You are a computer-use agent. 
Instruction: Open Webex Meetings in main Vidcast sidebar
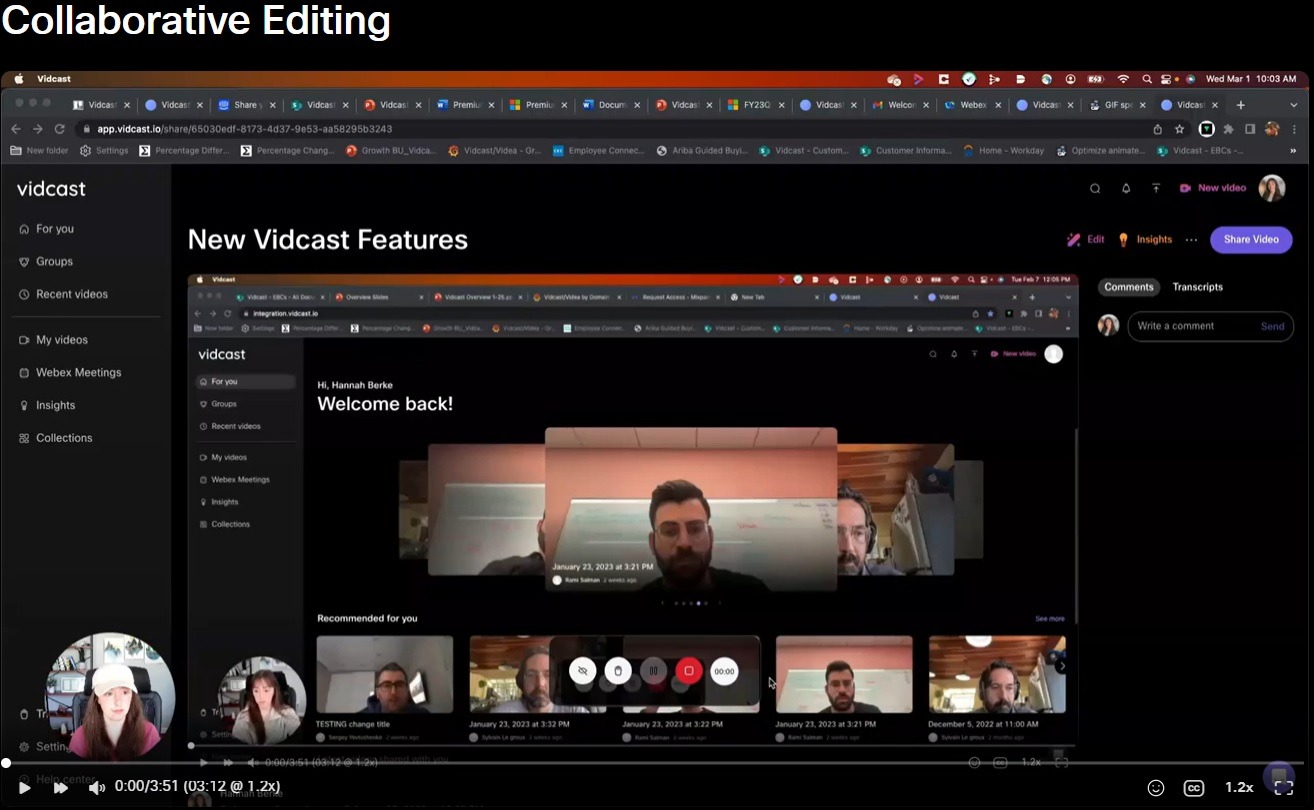tap(70, 372)
